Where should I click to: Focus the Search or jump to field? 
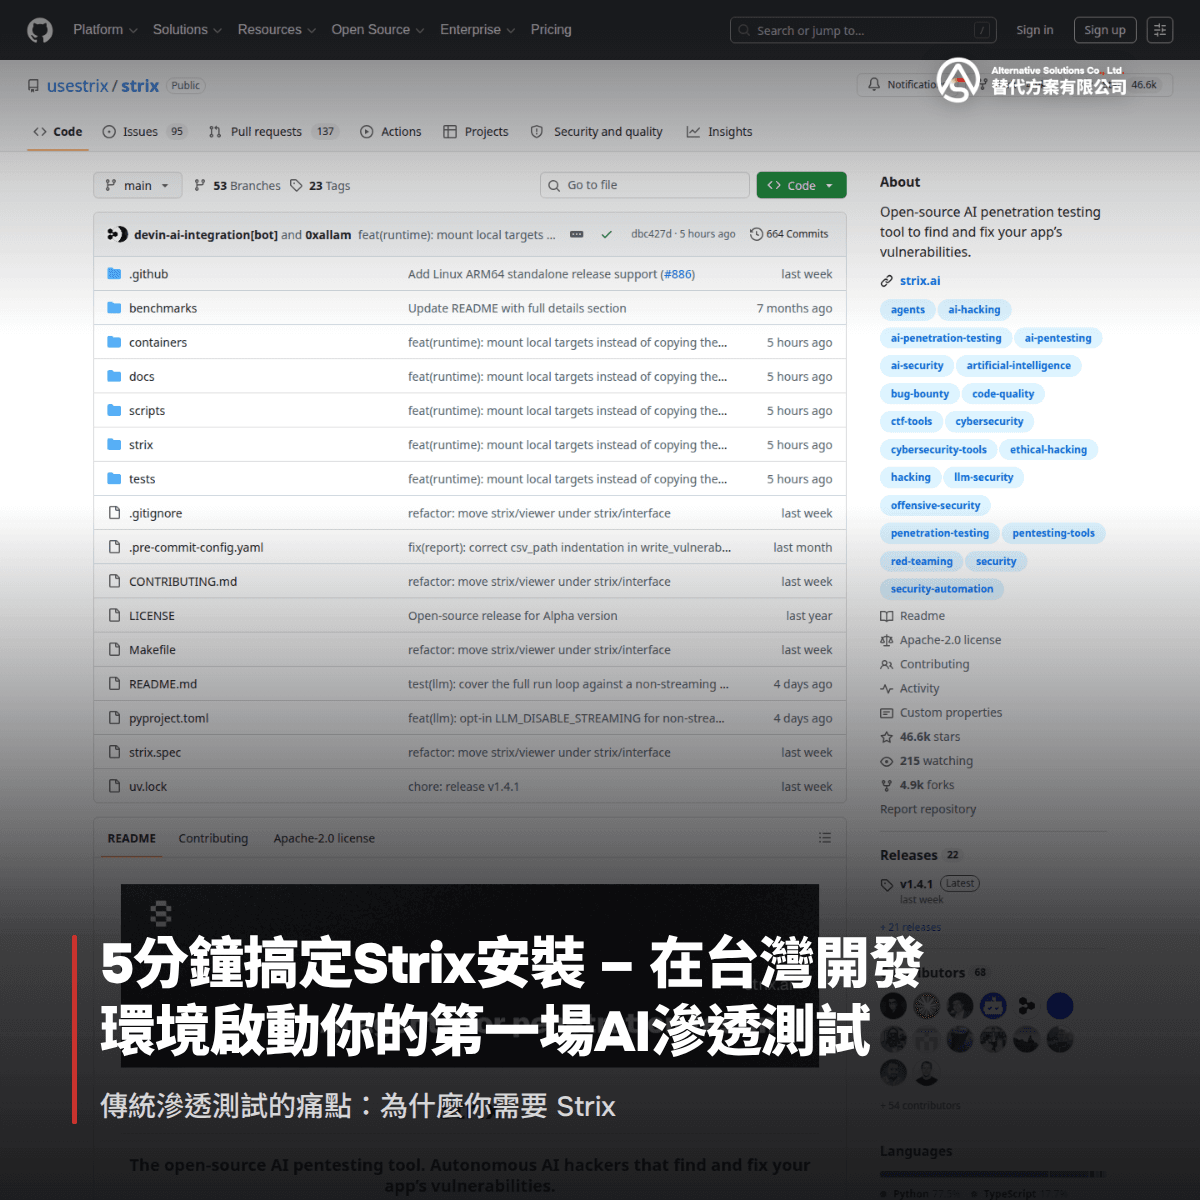pyautogui.click(x=863, y=30)
